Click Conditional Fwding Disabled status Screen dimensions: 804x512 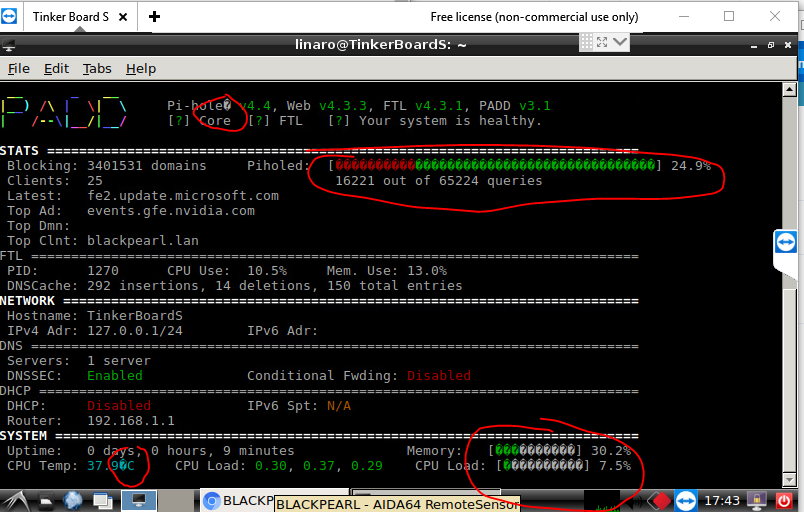click(439, 376)
